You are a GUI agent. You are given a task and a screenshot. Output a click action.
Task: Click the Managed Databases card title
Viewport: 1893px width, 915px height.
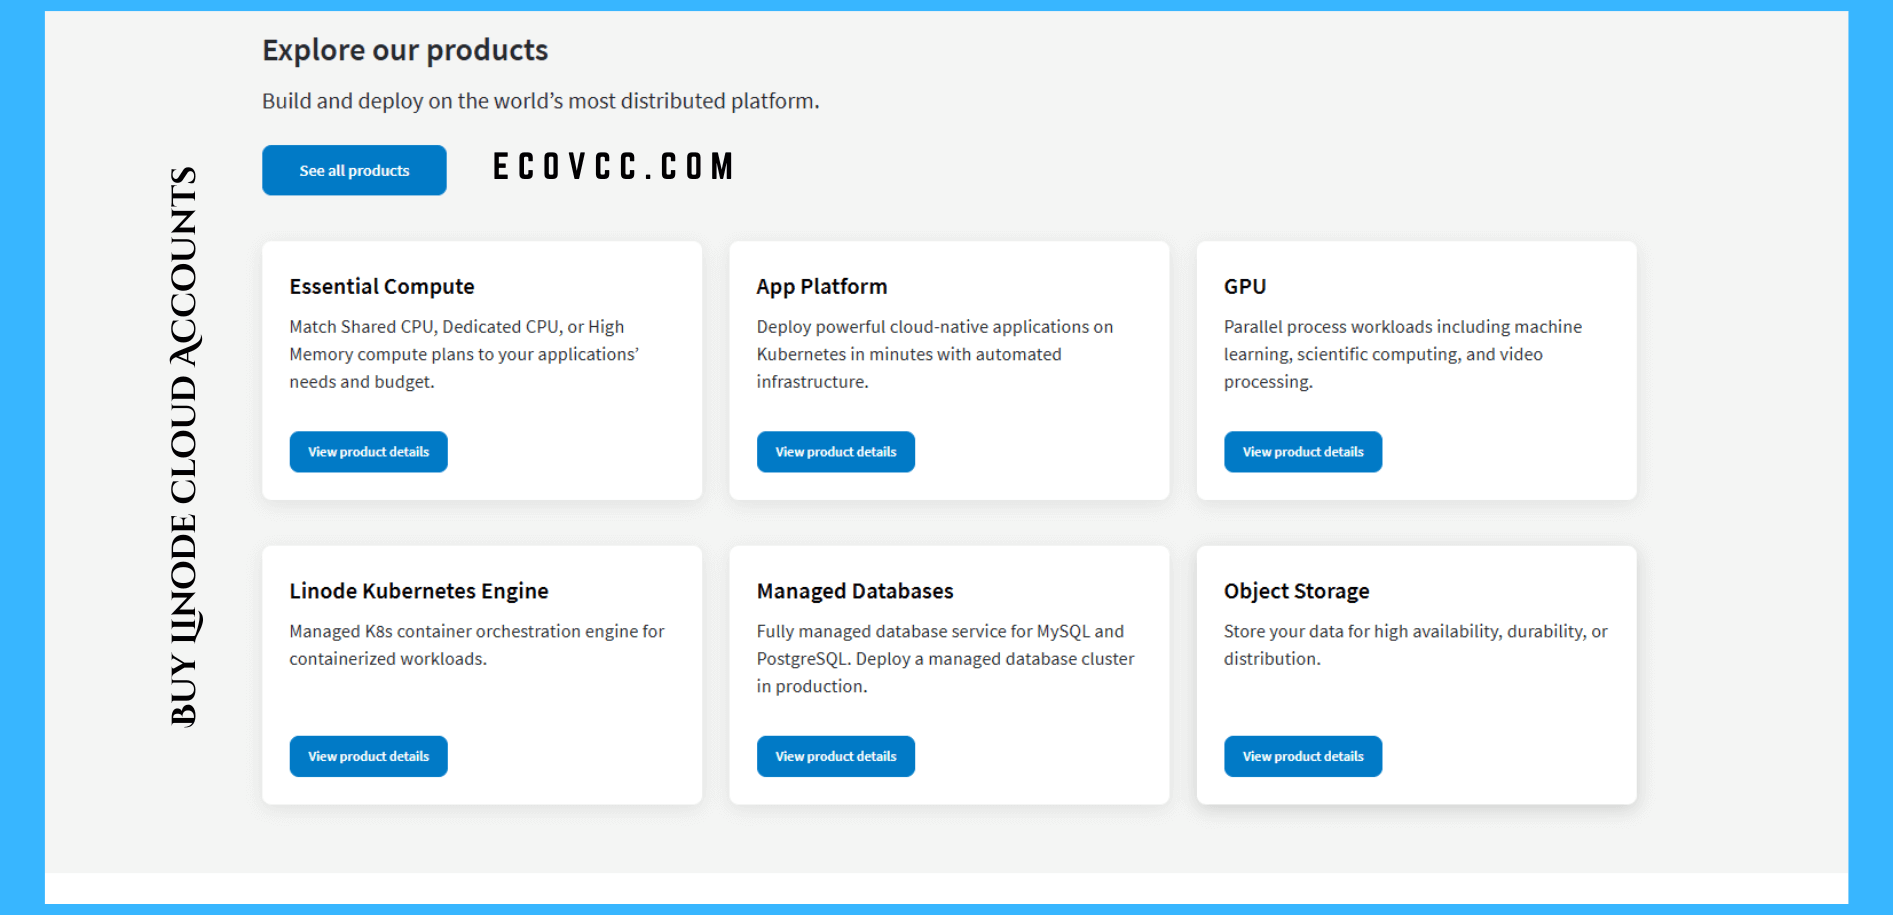pos(854,591)
